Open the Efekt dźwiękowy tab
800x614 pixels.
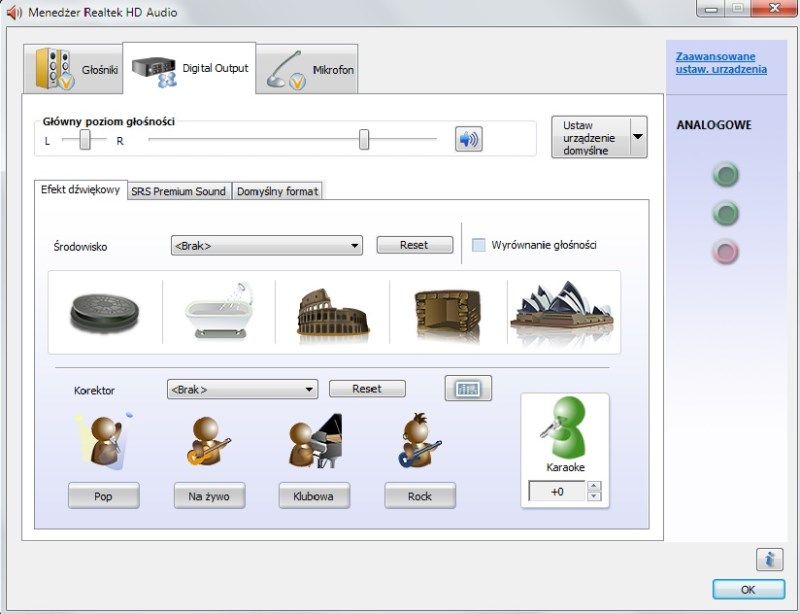81,190
